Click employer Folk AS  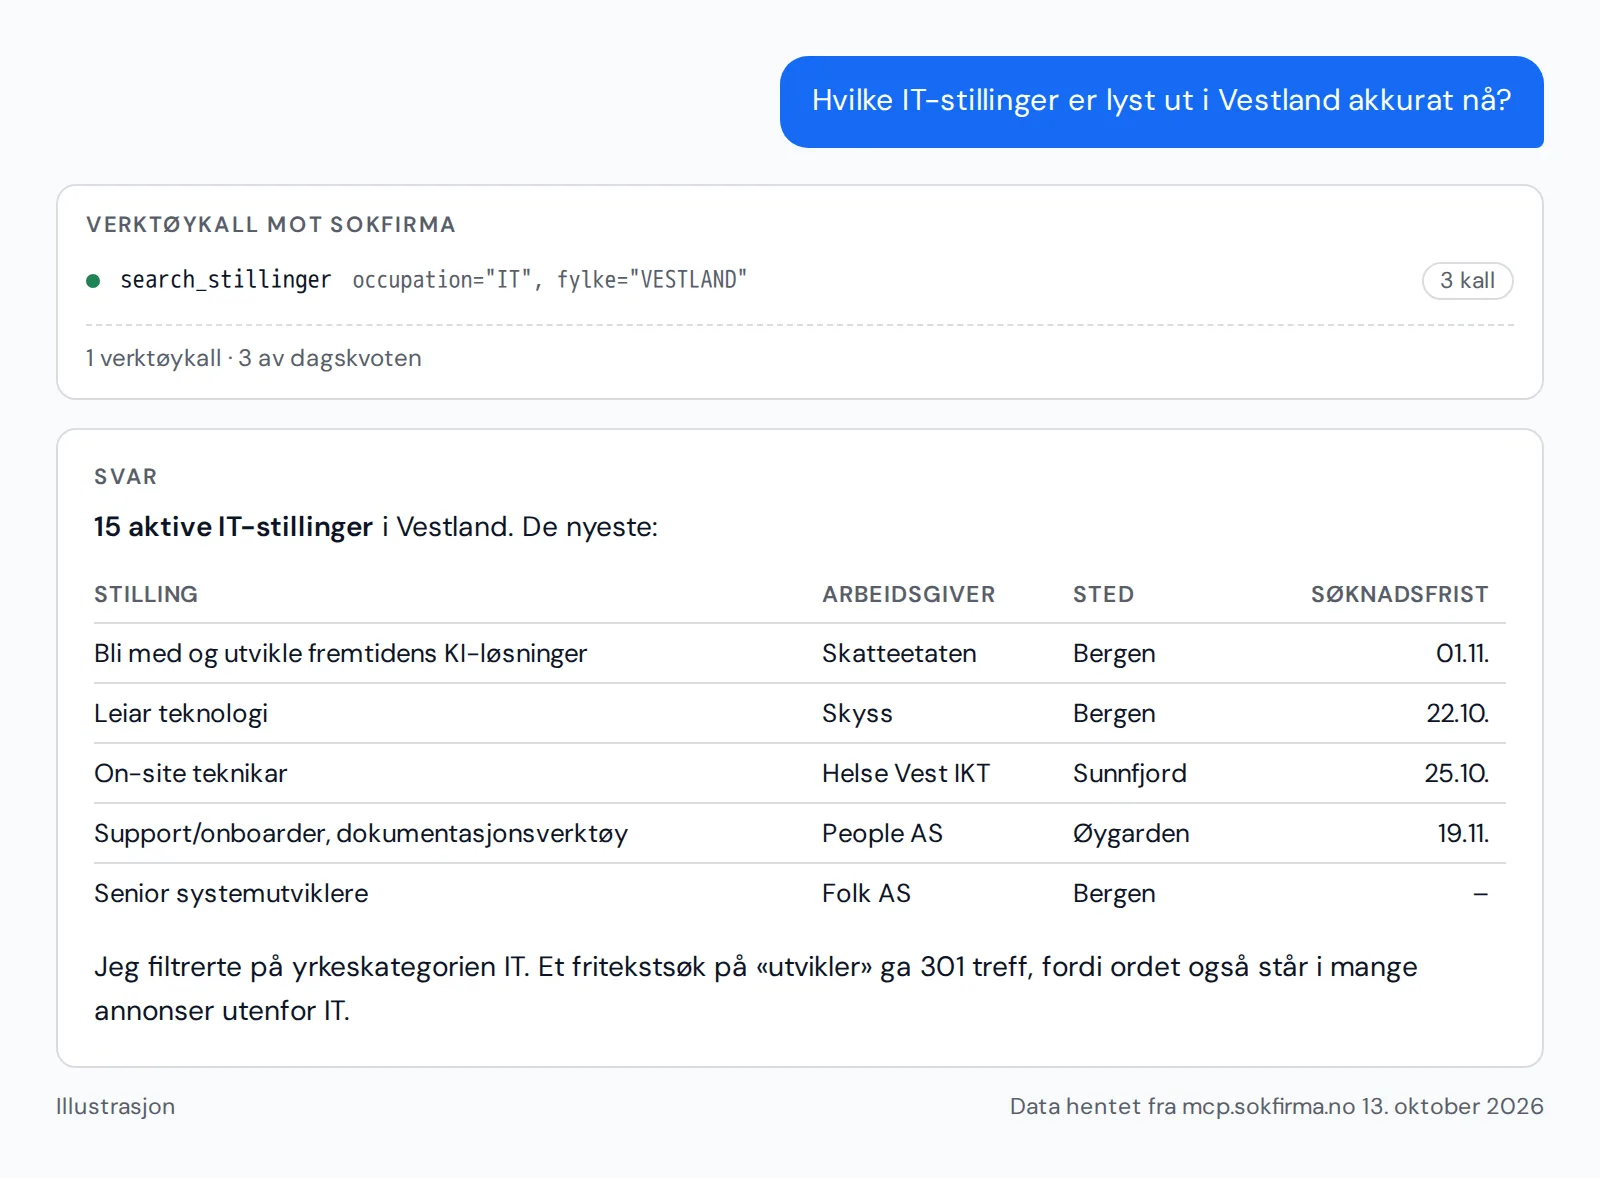click(866, 893)
